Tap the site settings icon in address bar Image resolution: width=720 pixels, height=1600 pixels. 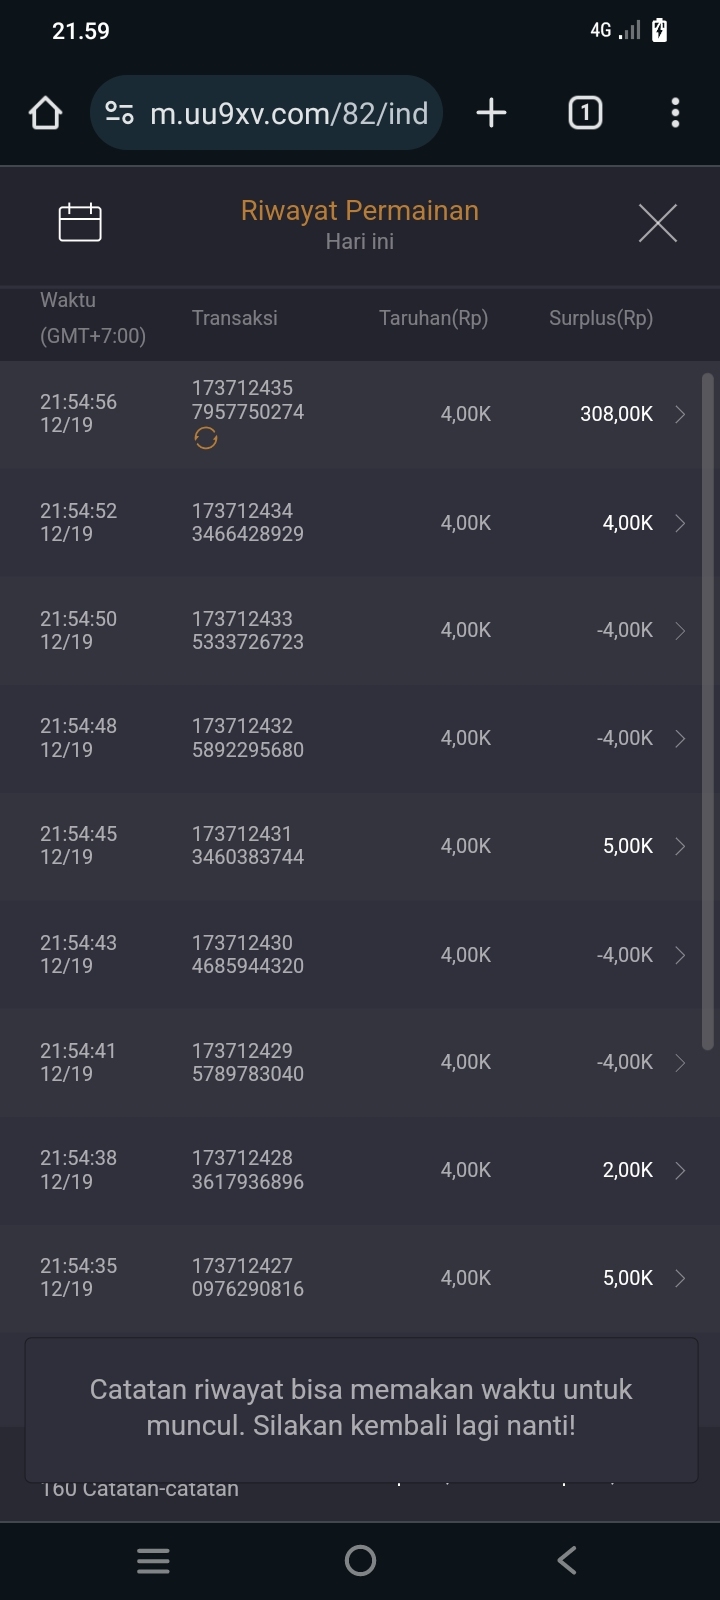120,113
